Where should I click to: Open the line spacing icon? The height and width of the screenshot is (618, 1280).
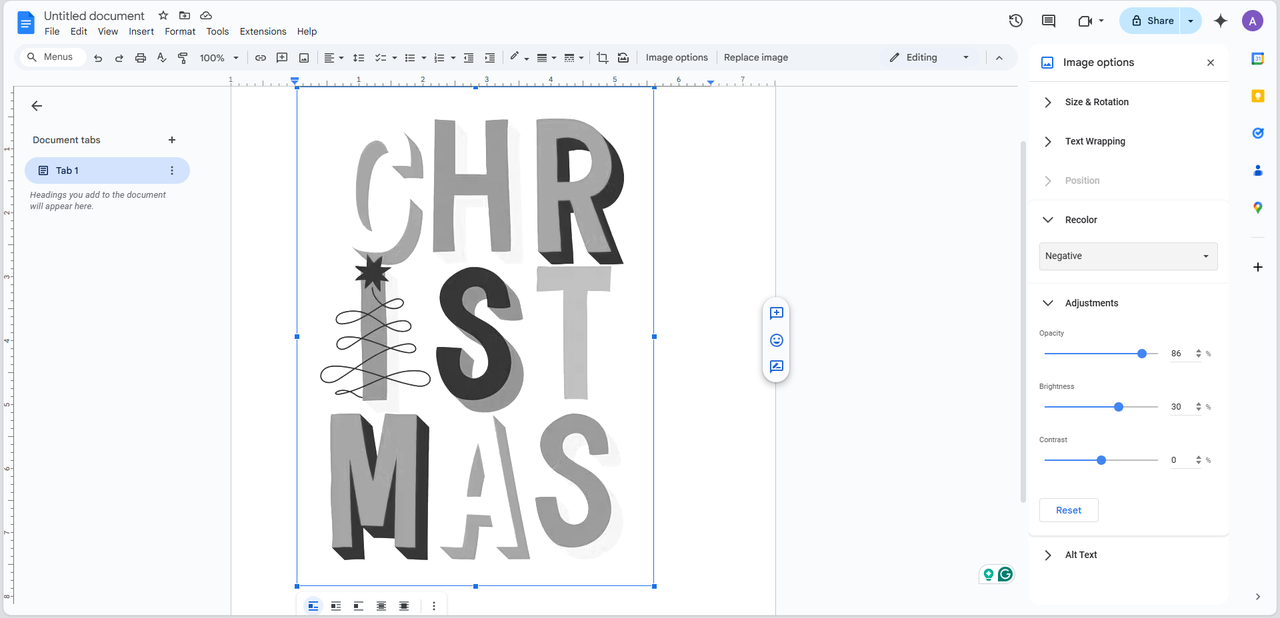point(359,58)
